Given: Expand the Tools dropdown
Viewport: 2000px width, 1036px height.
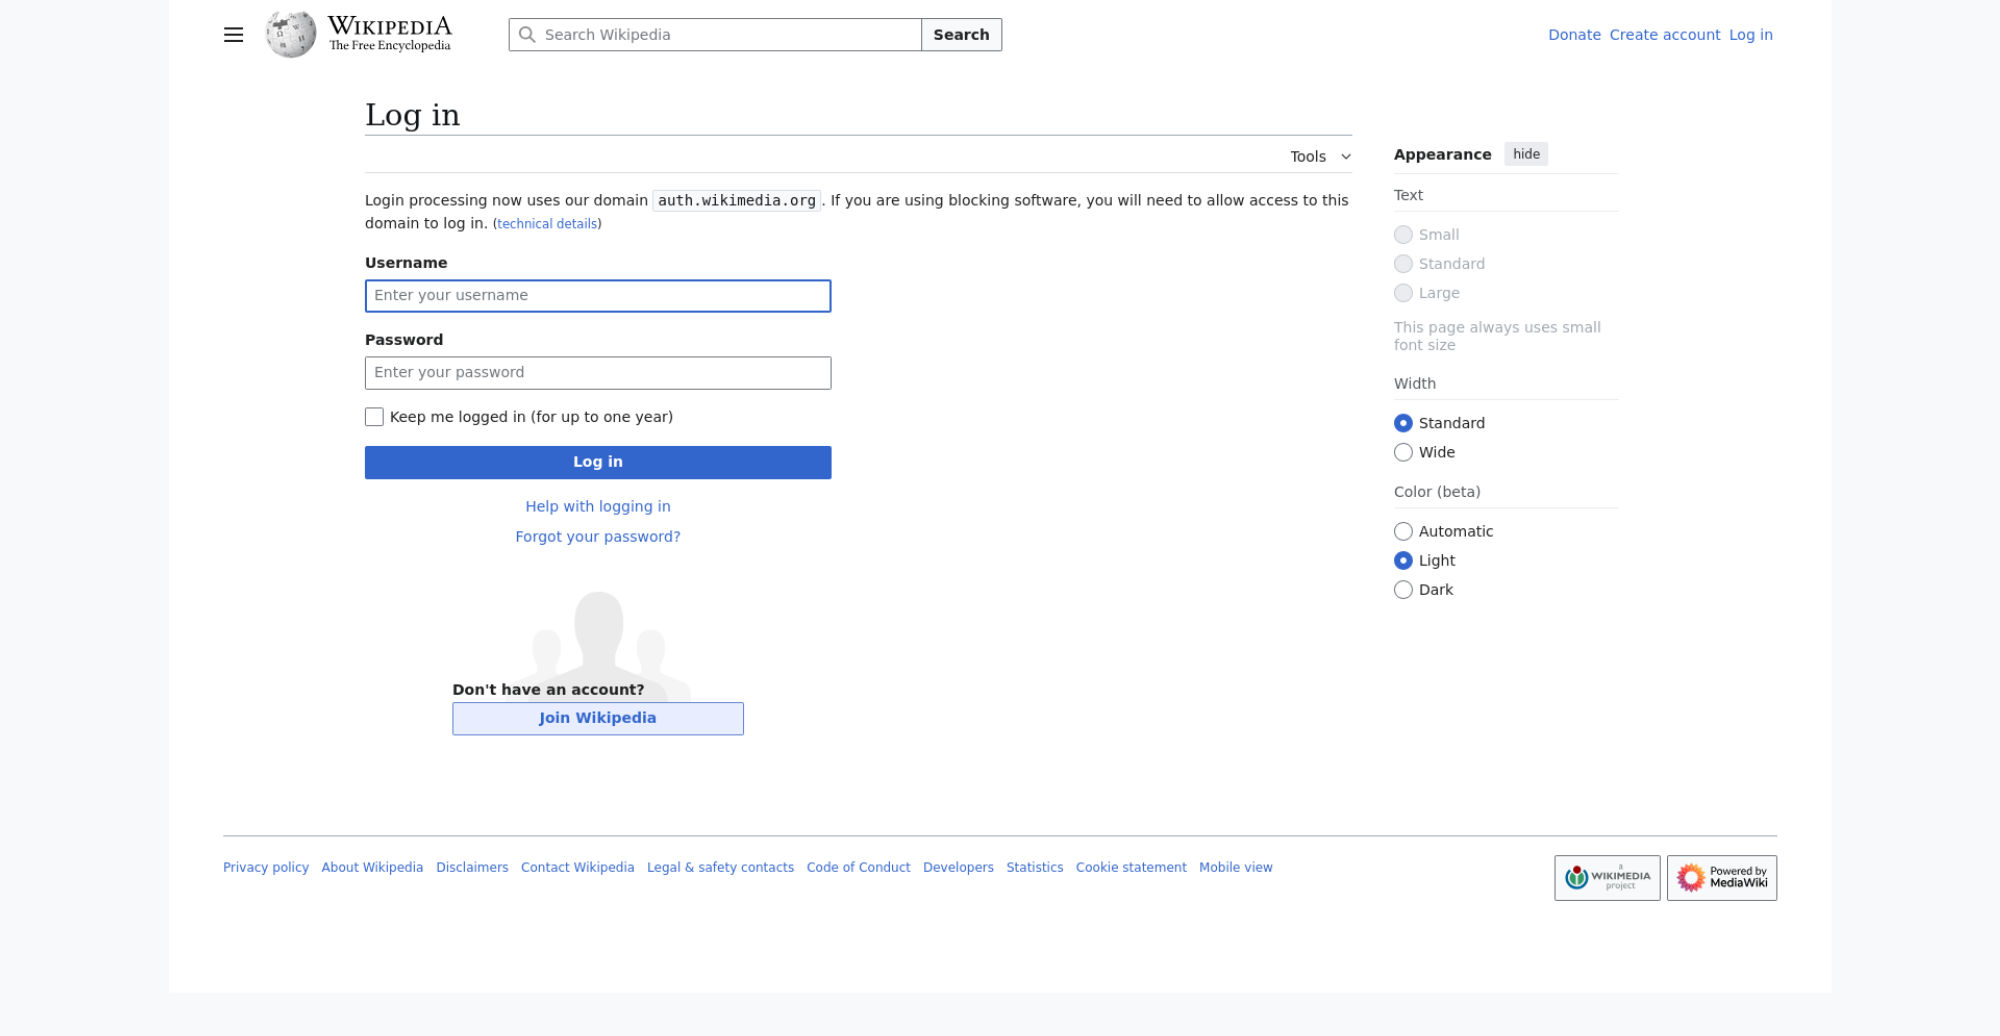Looking at the screenshot, I should [1319, 157].
